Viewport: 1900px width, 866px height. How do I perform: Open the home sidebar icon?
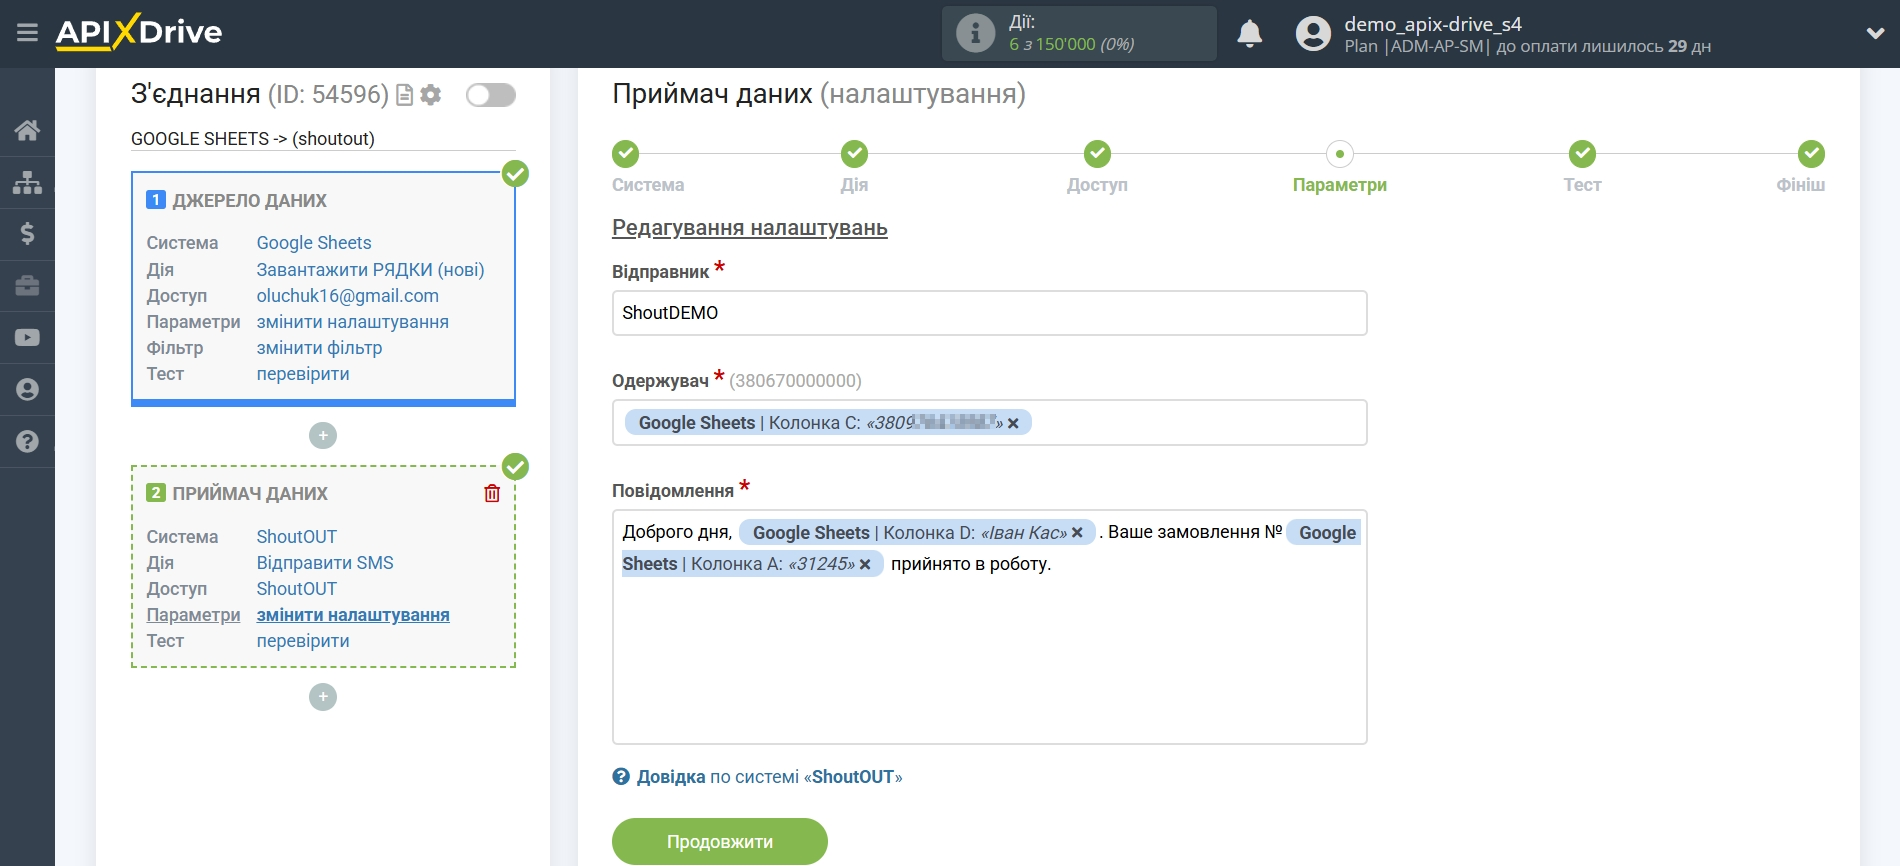coord(27,130)
